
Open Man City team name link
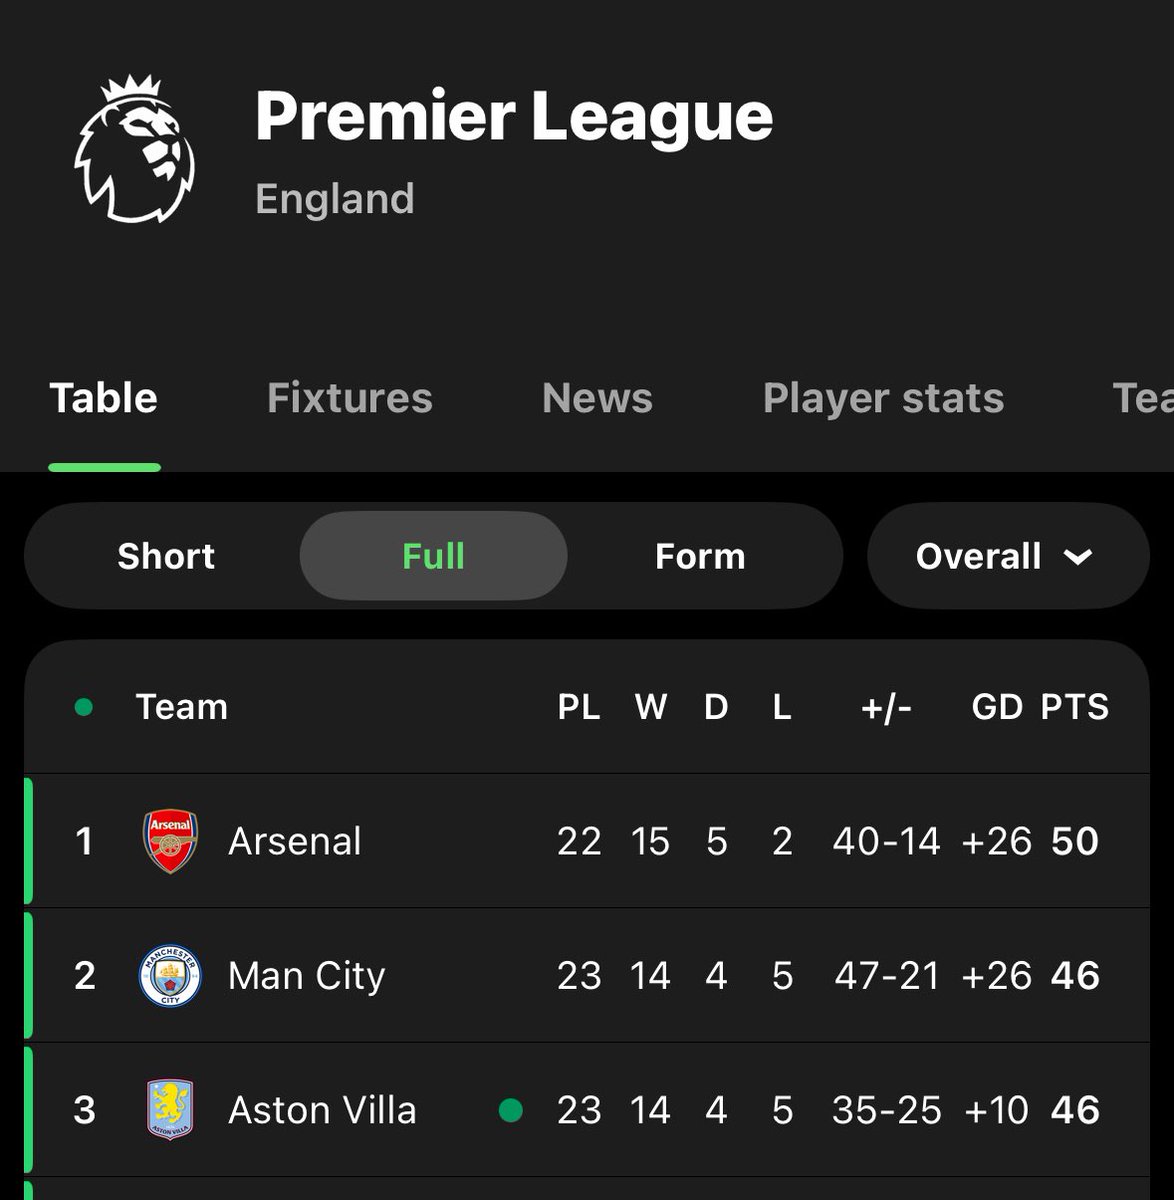click(306, 976)
